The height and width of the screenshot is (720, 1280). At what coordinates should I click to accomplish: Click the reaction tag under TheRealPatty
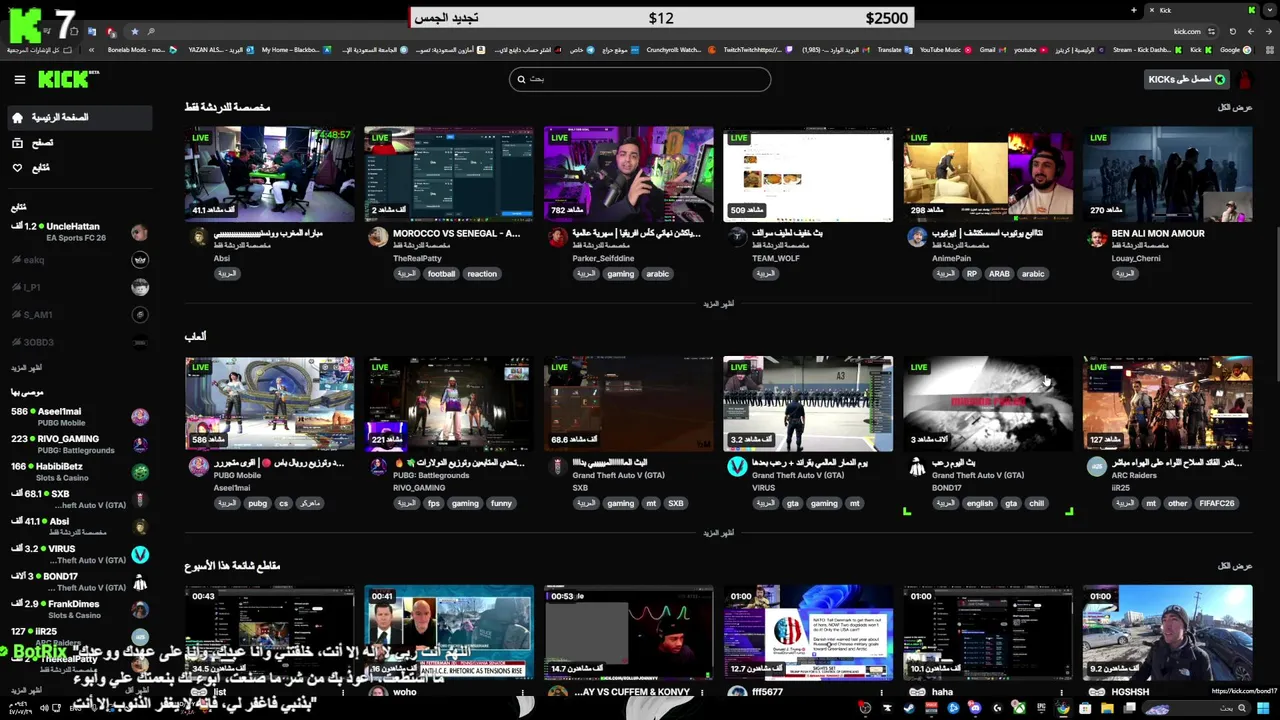point(482,274)
